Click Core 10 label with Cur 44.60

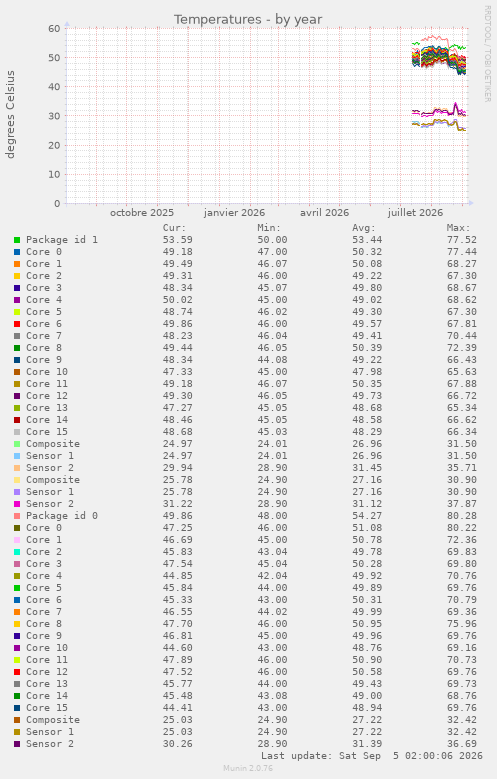click(x=47, y=648)
